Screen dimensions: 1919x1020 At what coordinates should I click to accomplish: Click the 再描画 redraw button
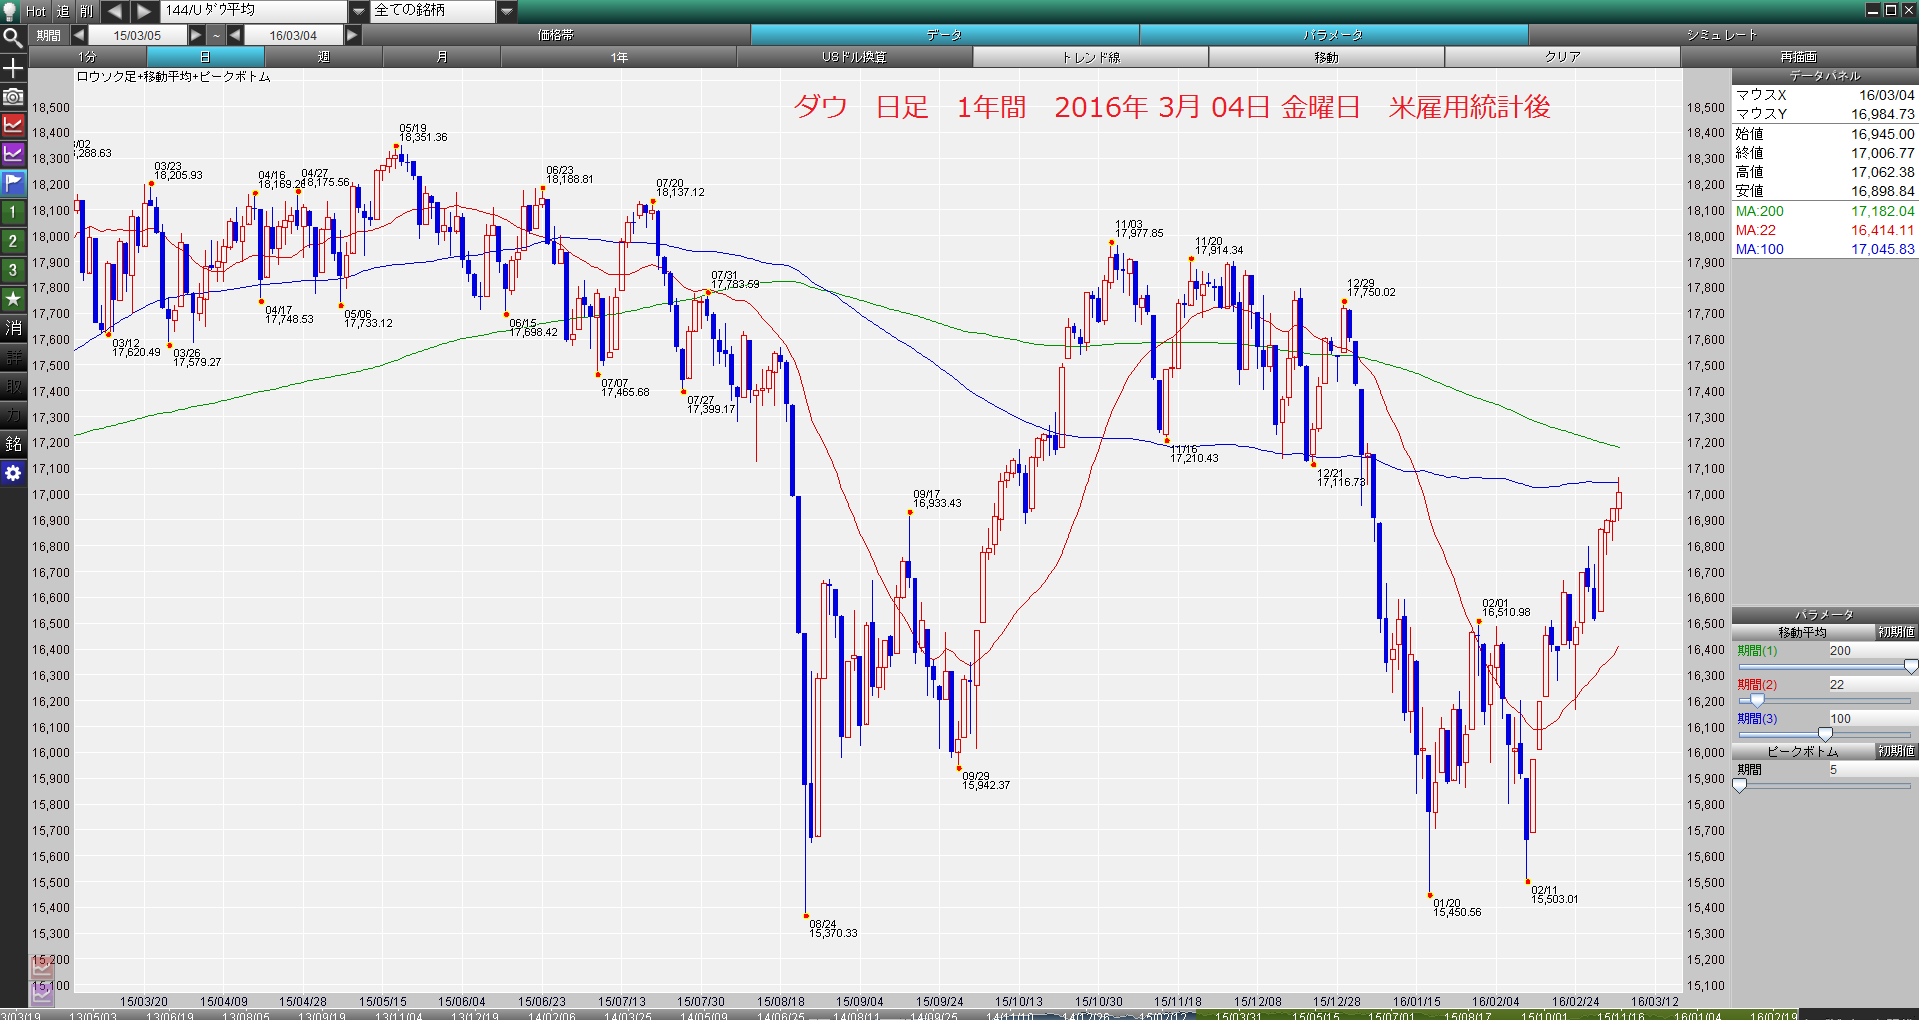(1799, 57)
